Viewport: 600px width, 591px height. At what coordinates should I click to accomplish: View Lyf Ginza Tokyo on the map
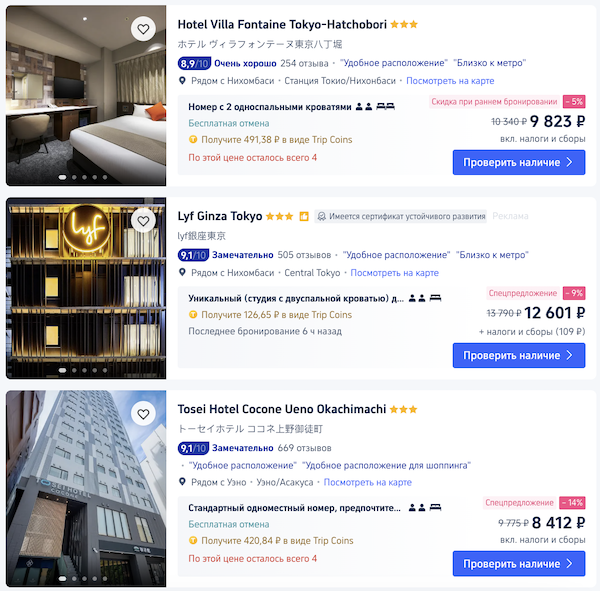pyautogui.click(x=395, y=273)
